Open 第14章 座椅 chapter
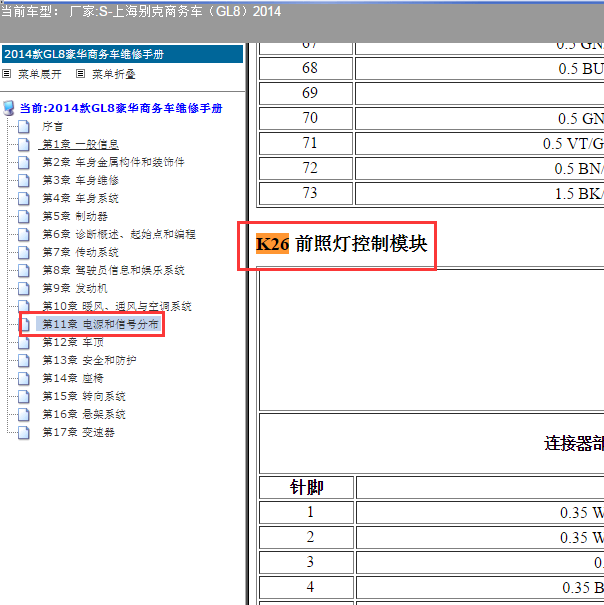The height and width of the screenshot is (605, 604). point(73,379)
